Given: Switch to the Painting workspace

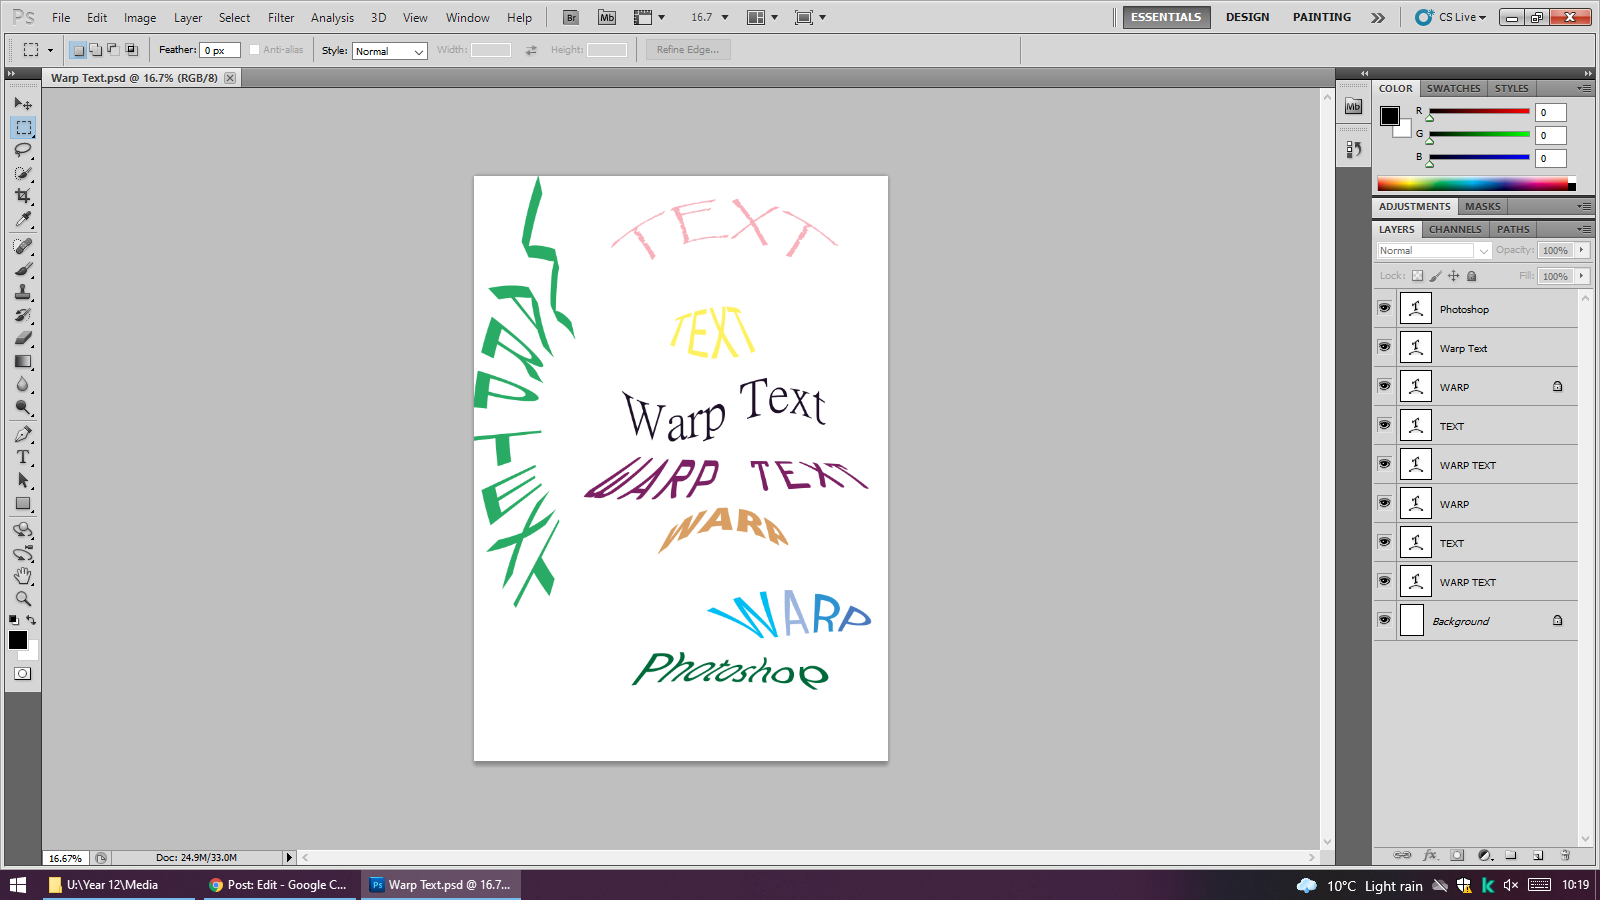Looking at the screenshot, I should click(1321, 17).
